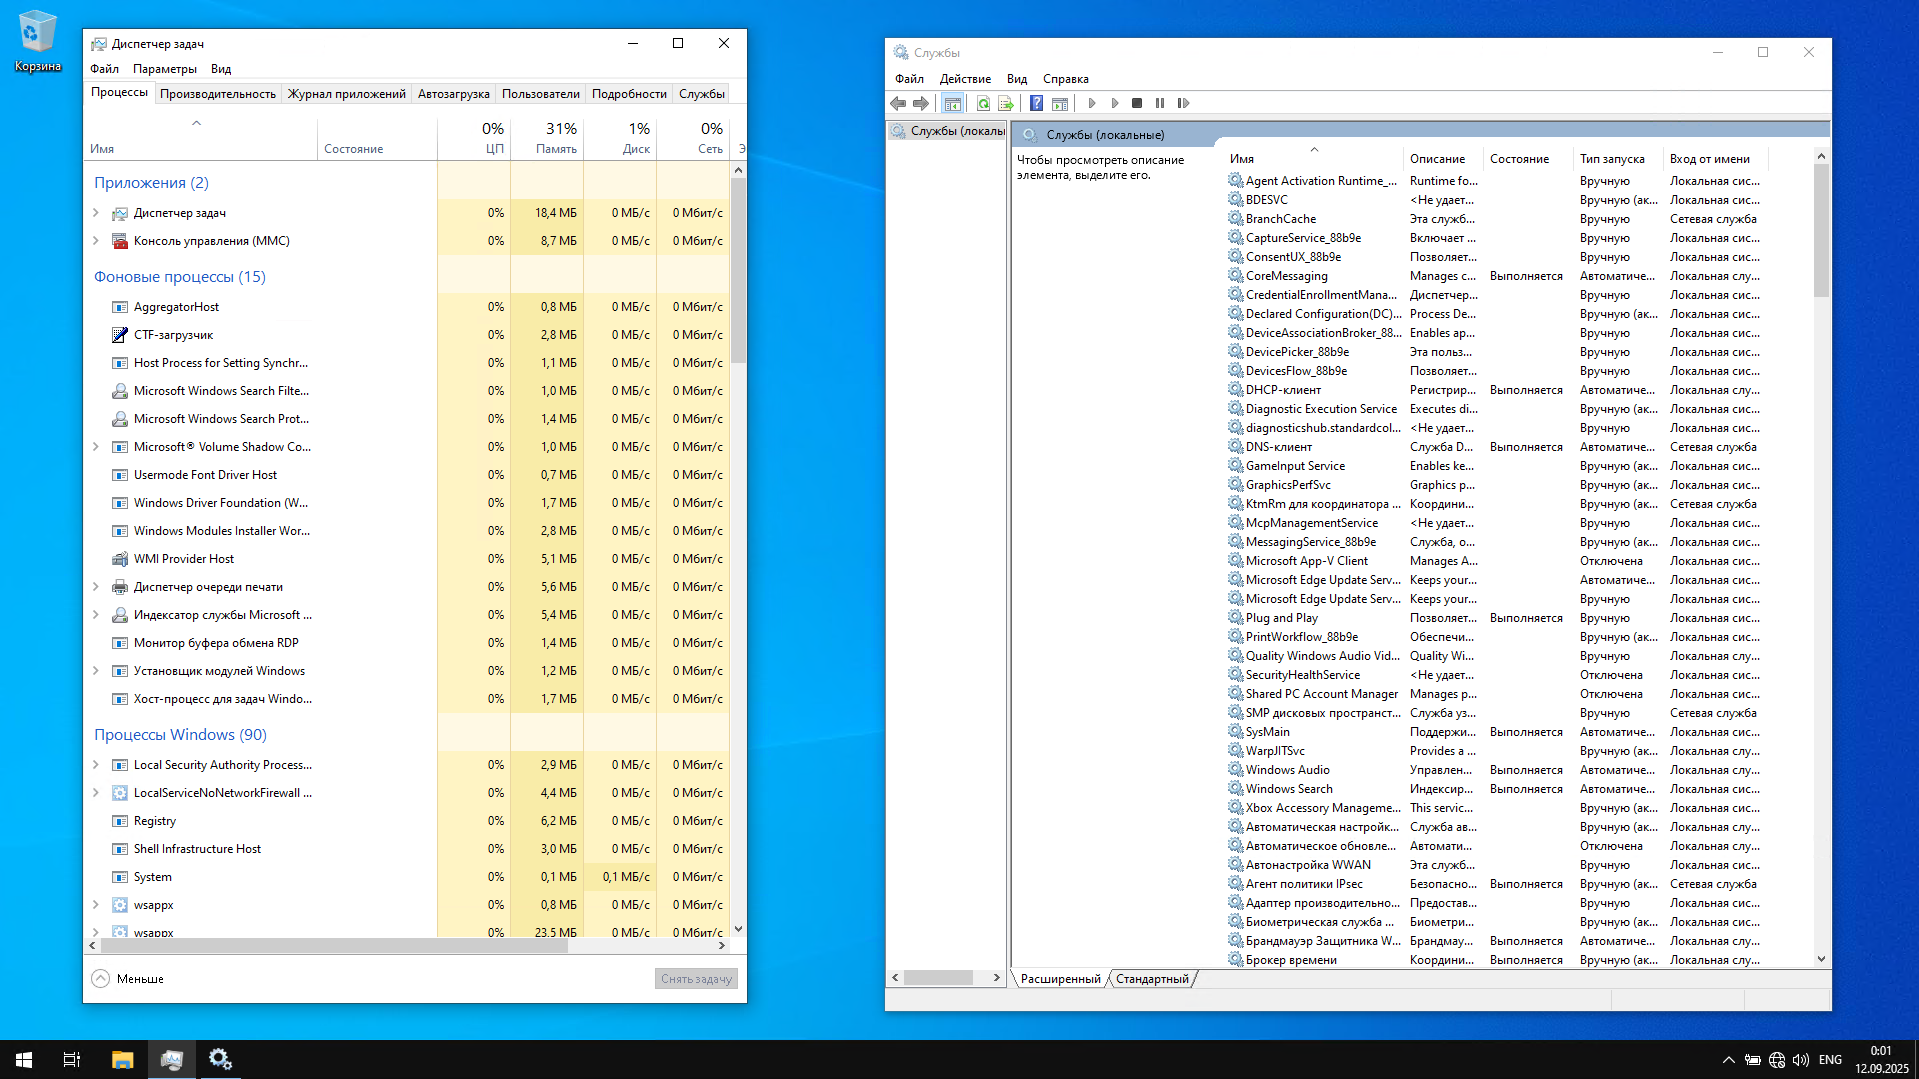Click the Microsoft Windows Search Filte... icon
This screenshot has height=1079, width=1919.
tap(120, 391)
